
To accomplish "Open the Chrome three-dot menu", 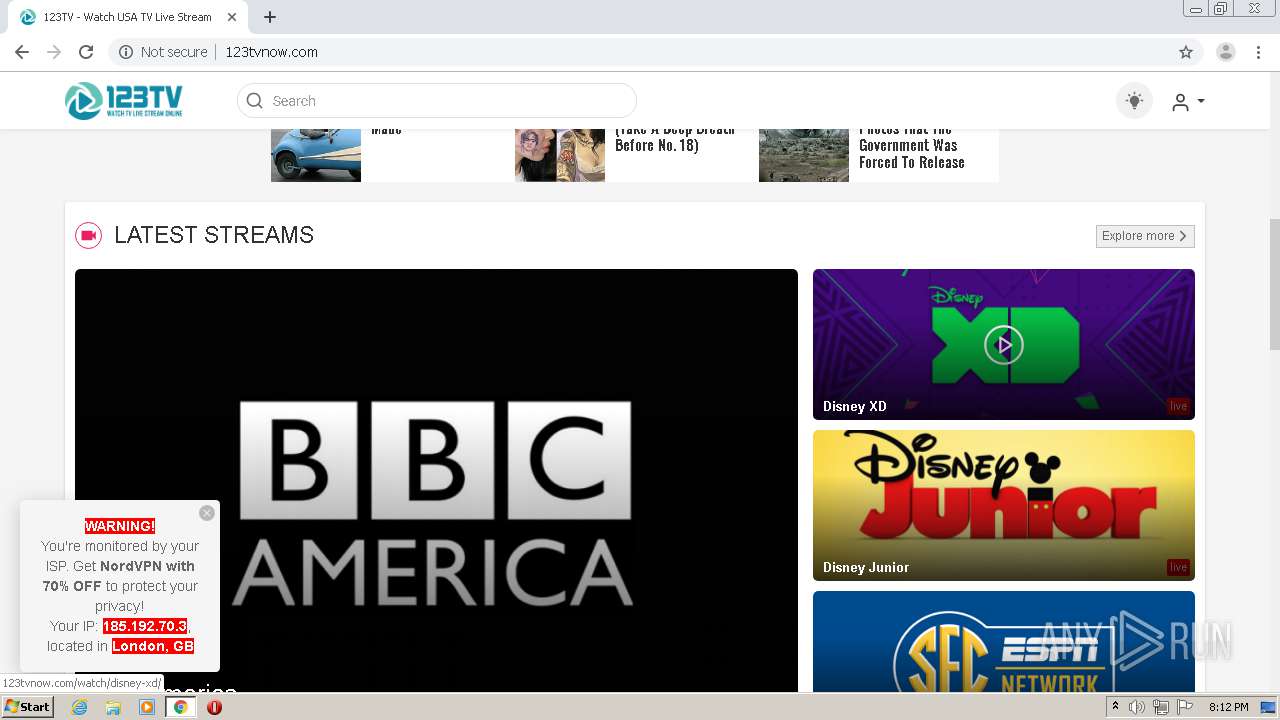I will (x=1258, y=52).
